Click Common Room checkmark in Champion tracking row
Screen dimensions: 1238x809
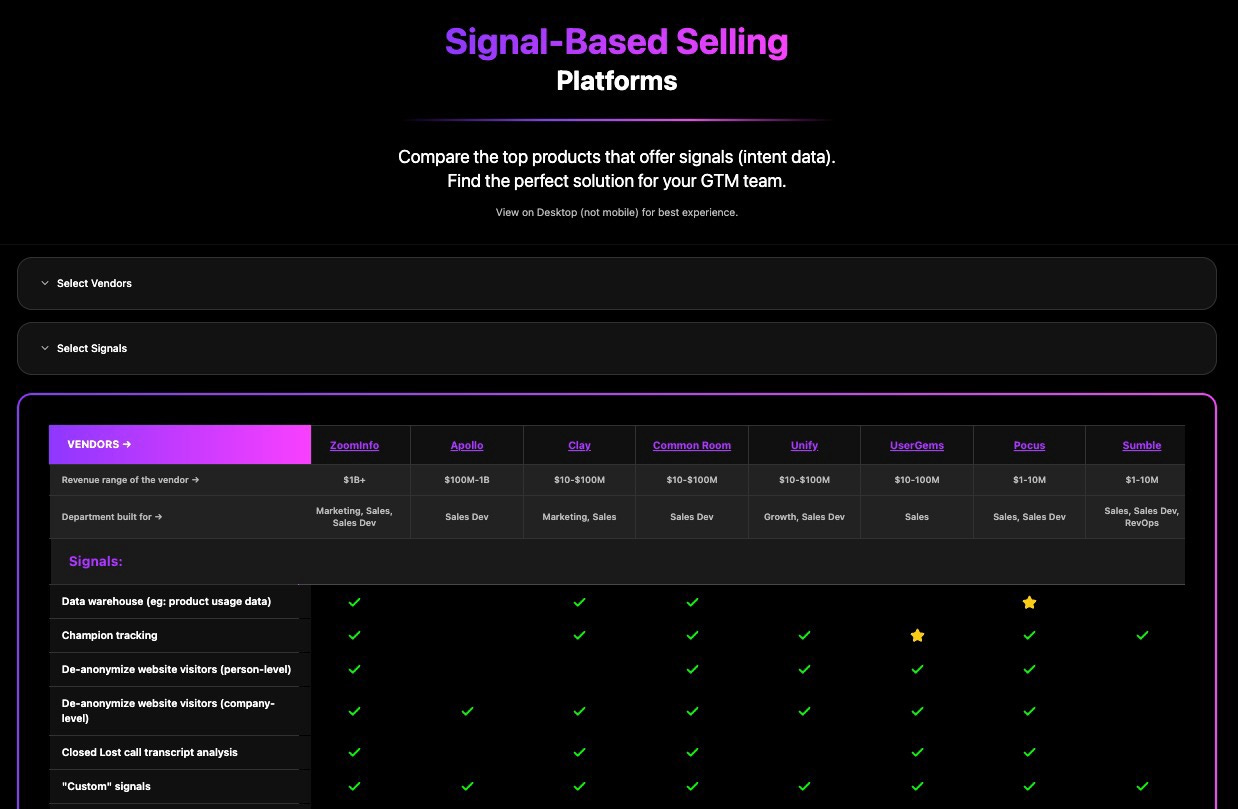(x=692, y=635)
